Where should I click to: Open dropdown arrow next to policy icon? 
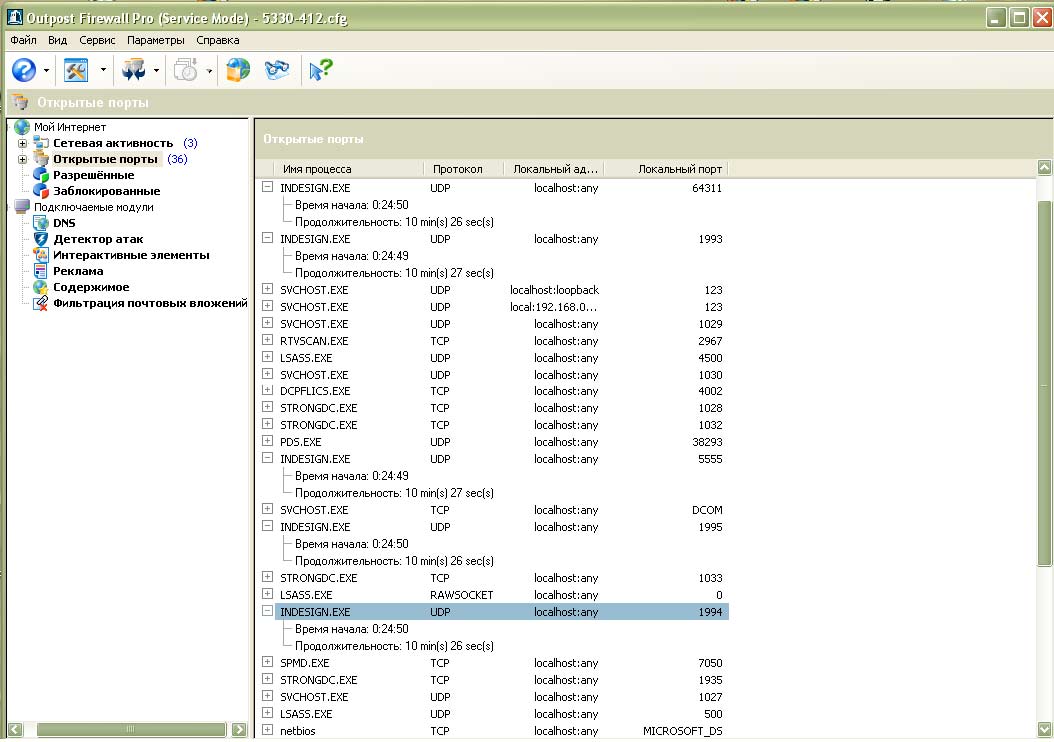(x=156, y=70)
